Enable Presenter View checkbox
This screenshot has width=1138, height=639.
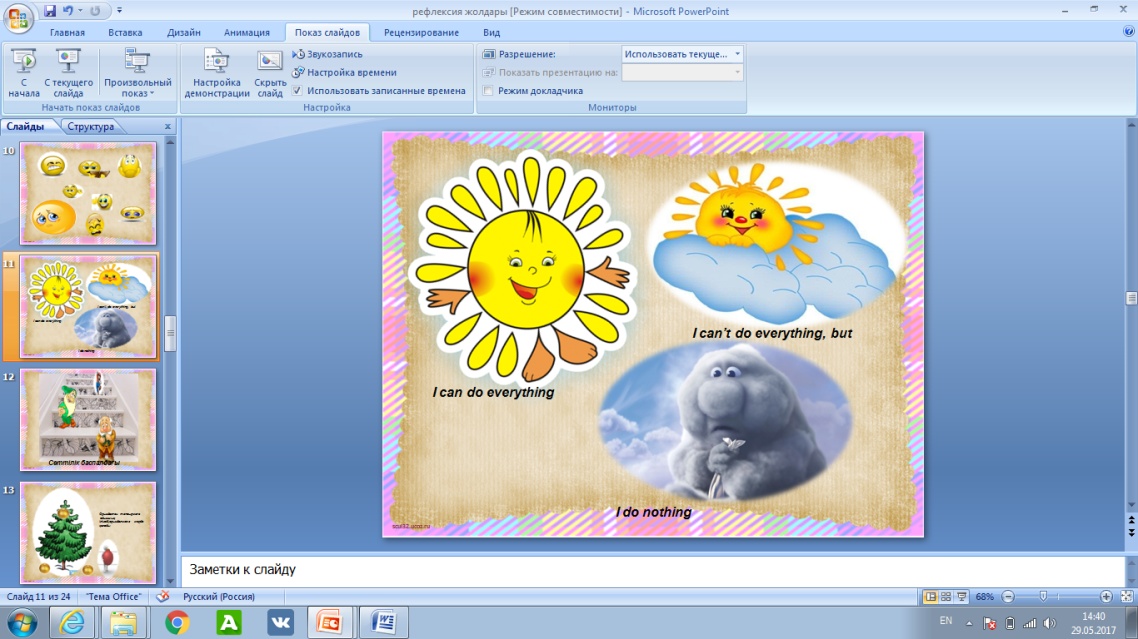click(488, 91)
